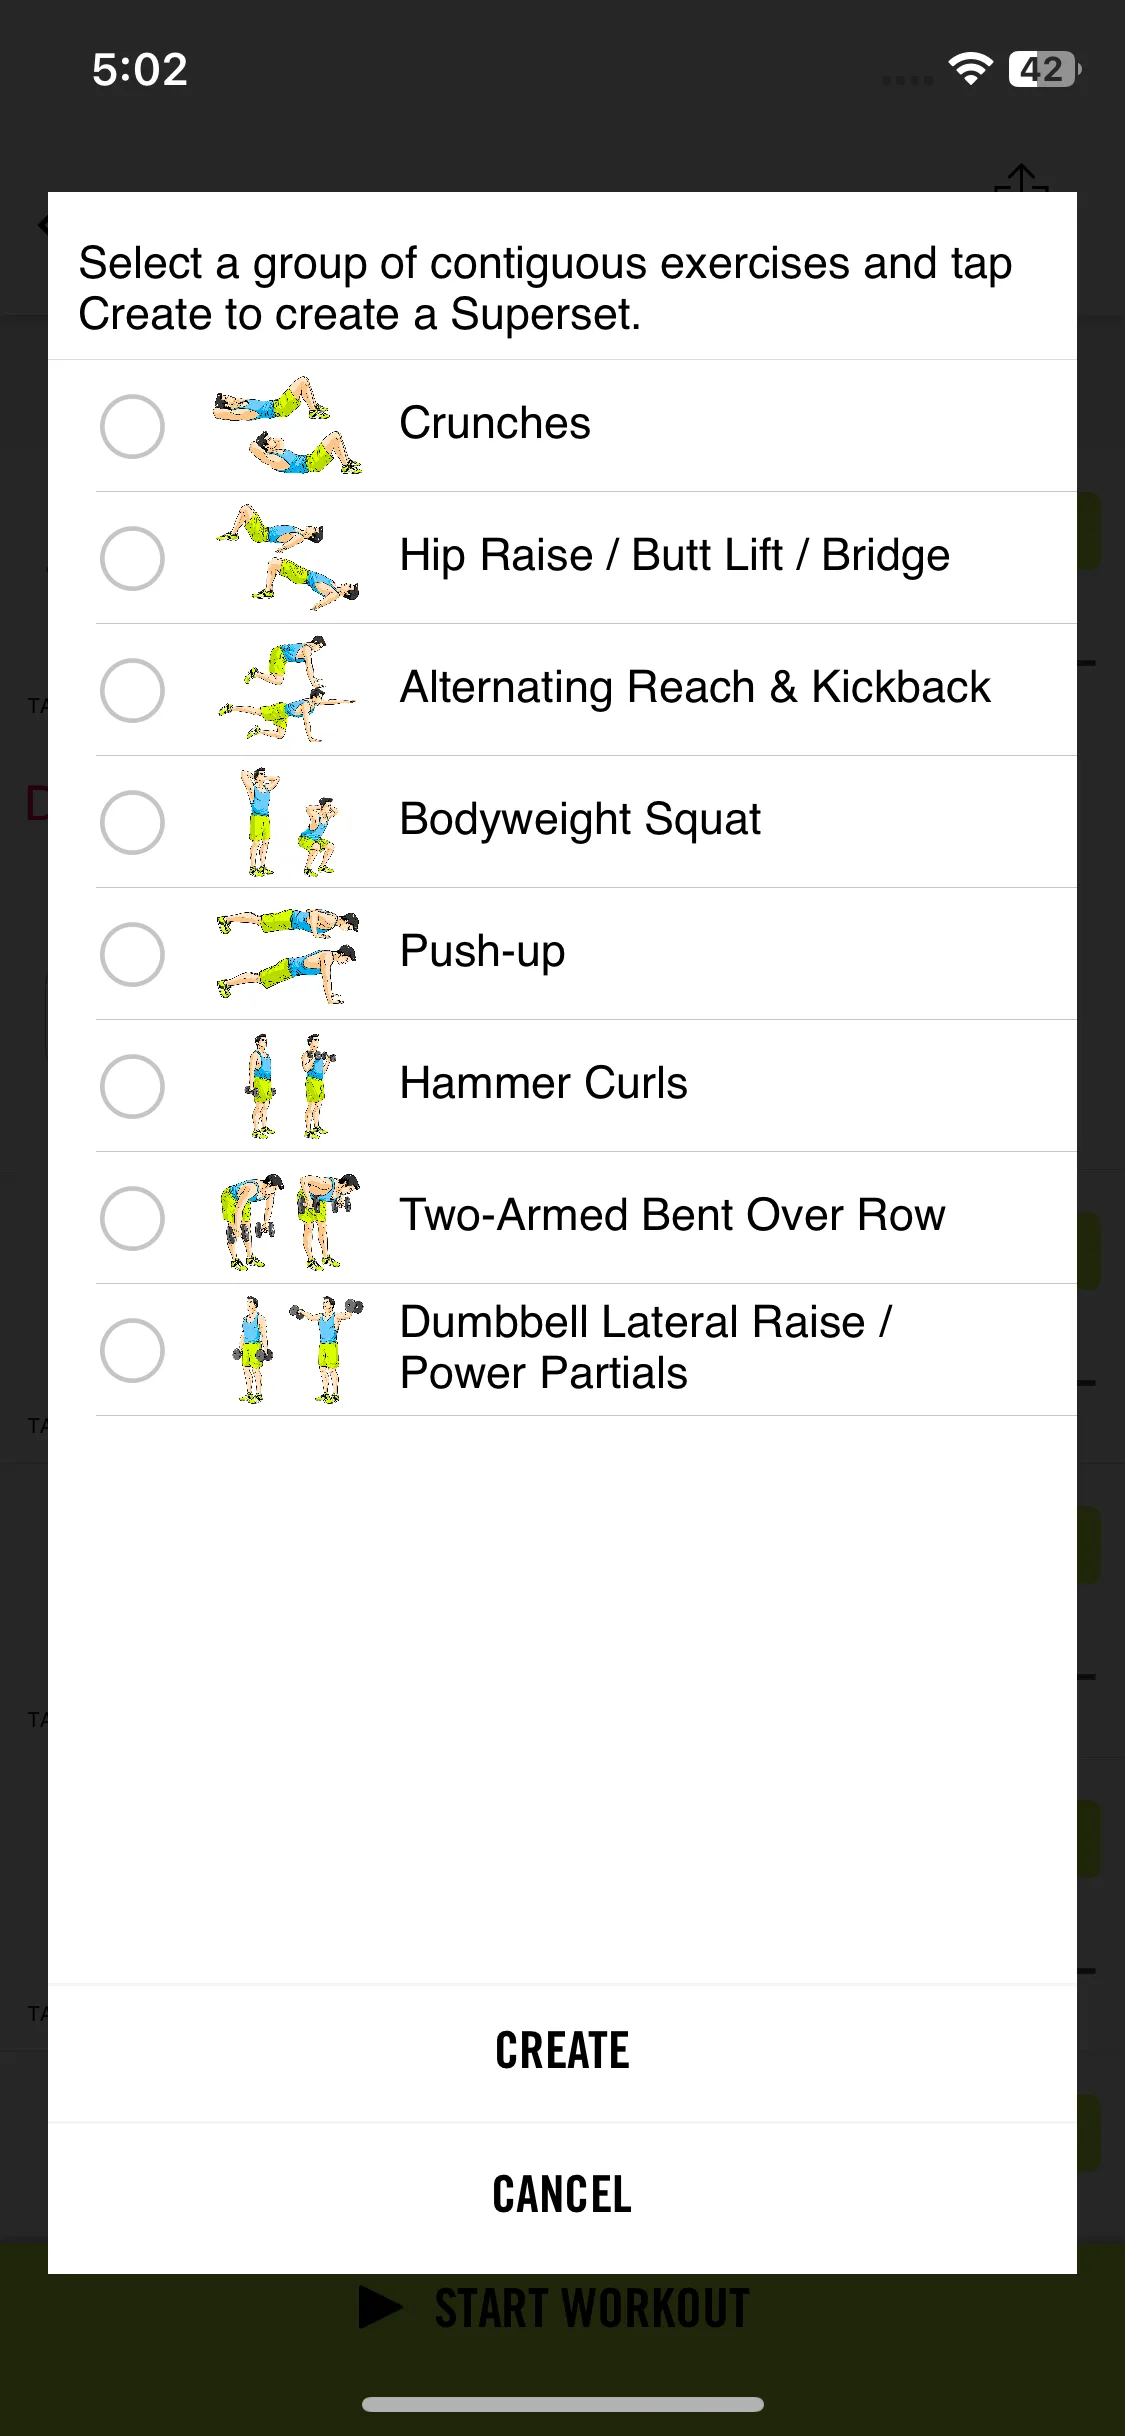The width and height of the screenshot is (1125, 2436).
Task: Tap the Two-Armed Bent Over Row illustration
Action: [x=289, y=1219]
